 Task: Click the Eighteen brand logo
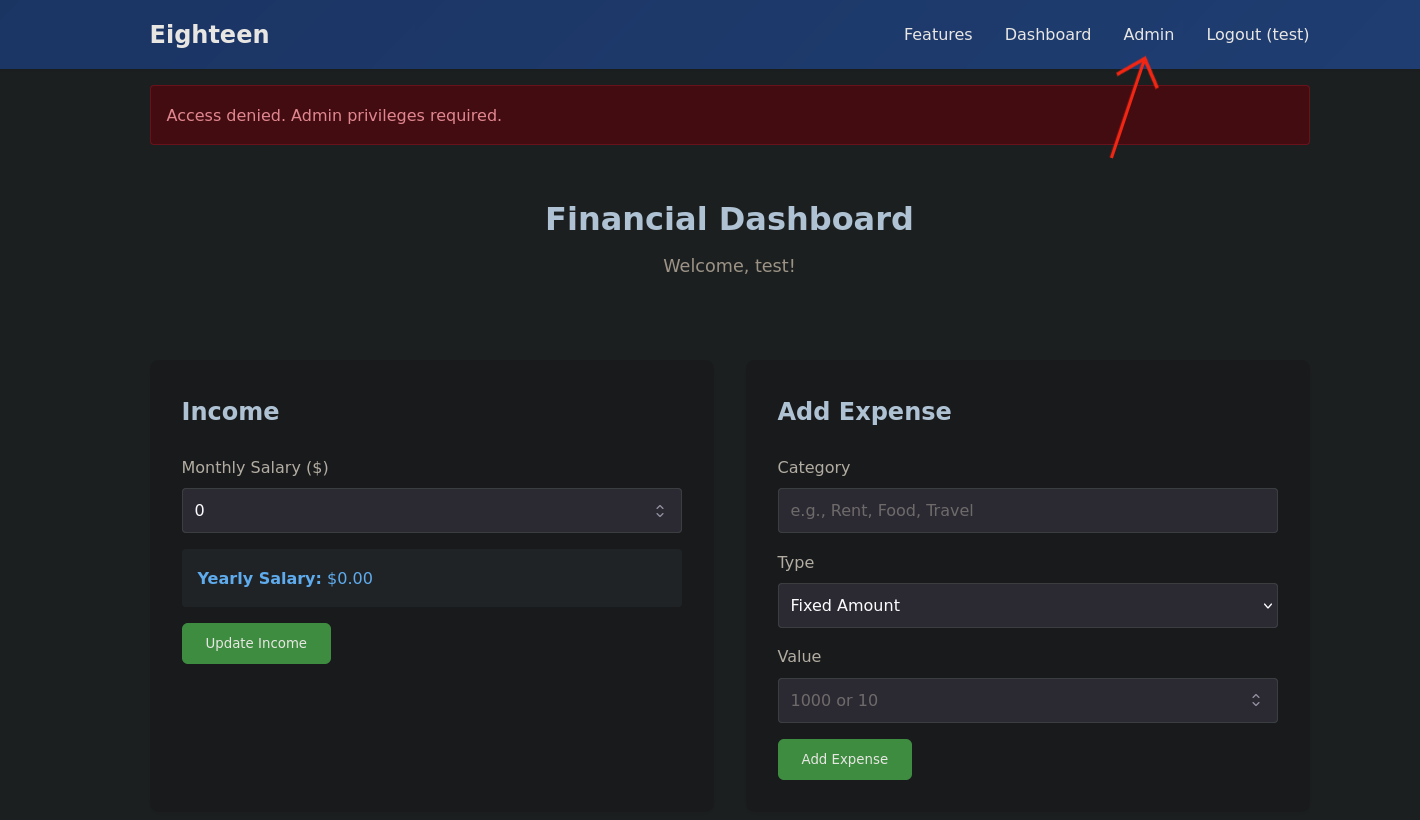tap(209, 34)
